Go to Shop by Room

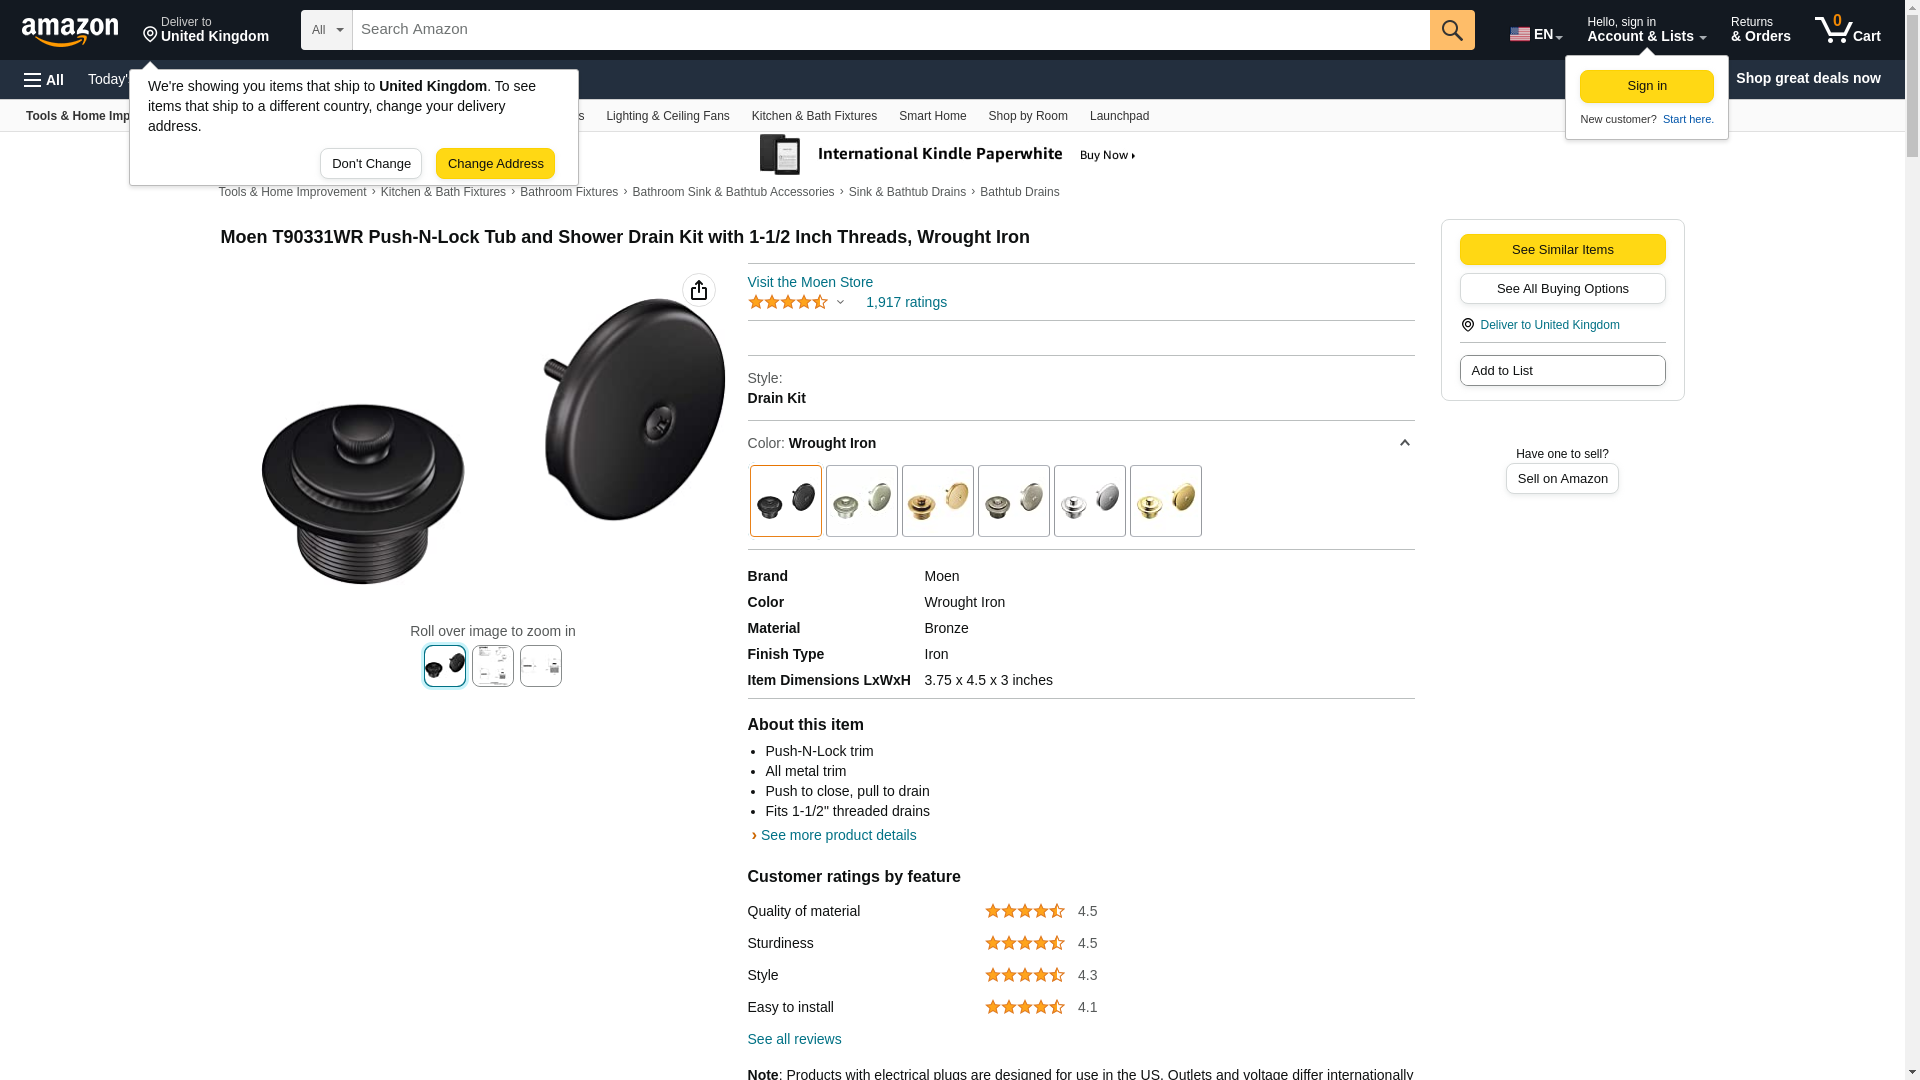coord(1027,116)
